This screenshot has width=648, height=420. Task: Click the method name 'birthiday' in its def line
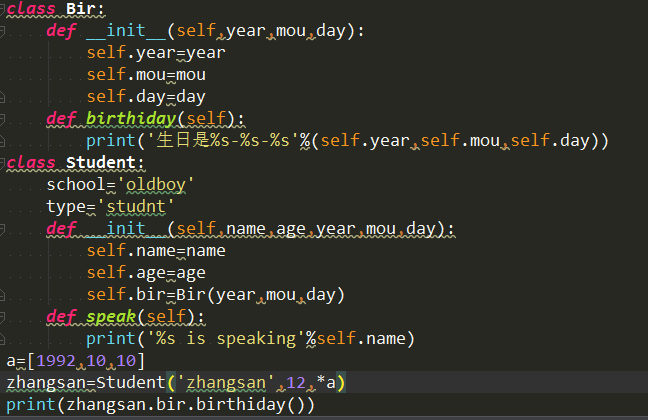(131, 119)
